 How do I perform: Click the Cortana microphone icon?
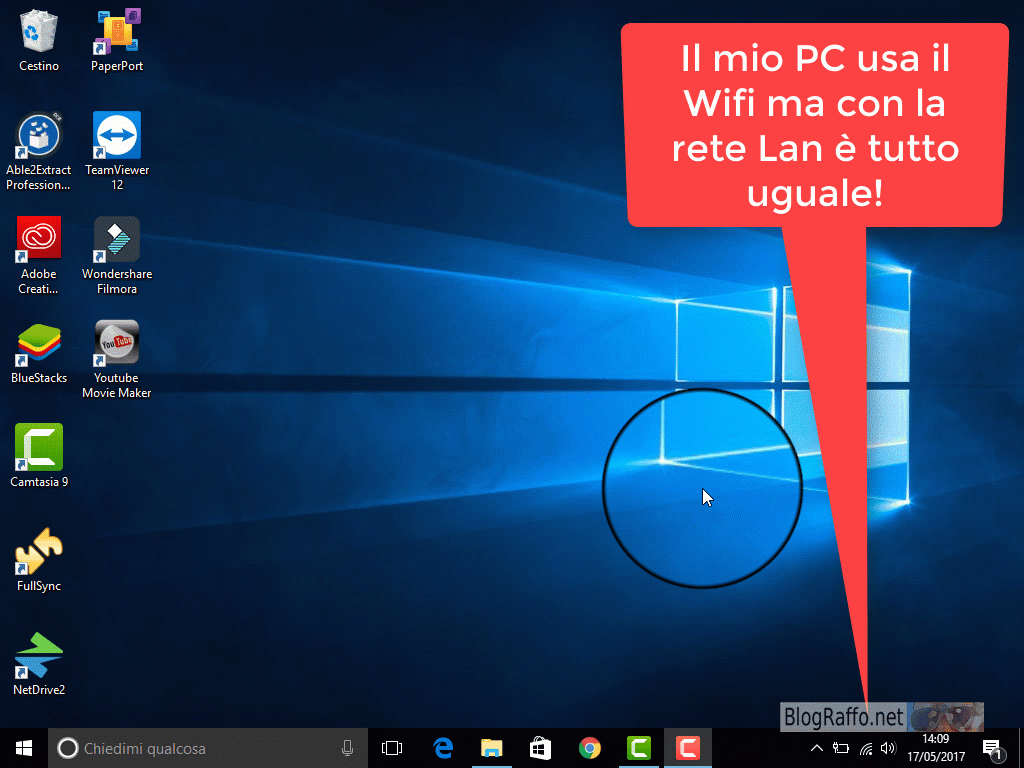(x=347, y=748)
